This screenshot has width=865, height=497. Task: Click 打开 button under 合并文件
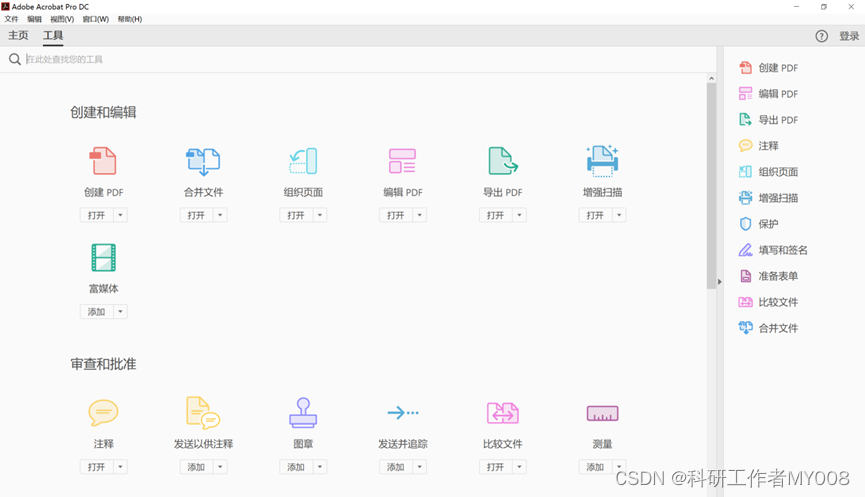(x=196, y=215)
